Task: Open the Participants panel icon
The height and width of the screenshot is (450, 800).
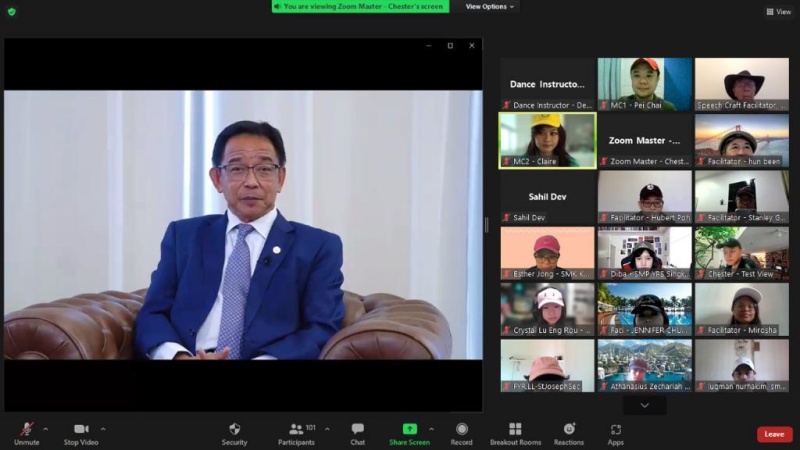Action: (x=296, y=429)
